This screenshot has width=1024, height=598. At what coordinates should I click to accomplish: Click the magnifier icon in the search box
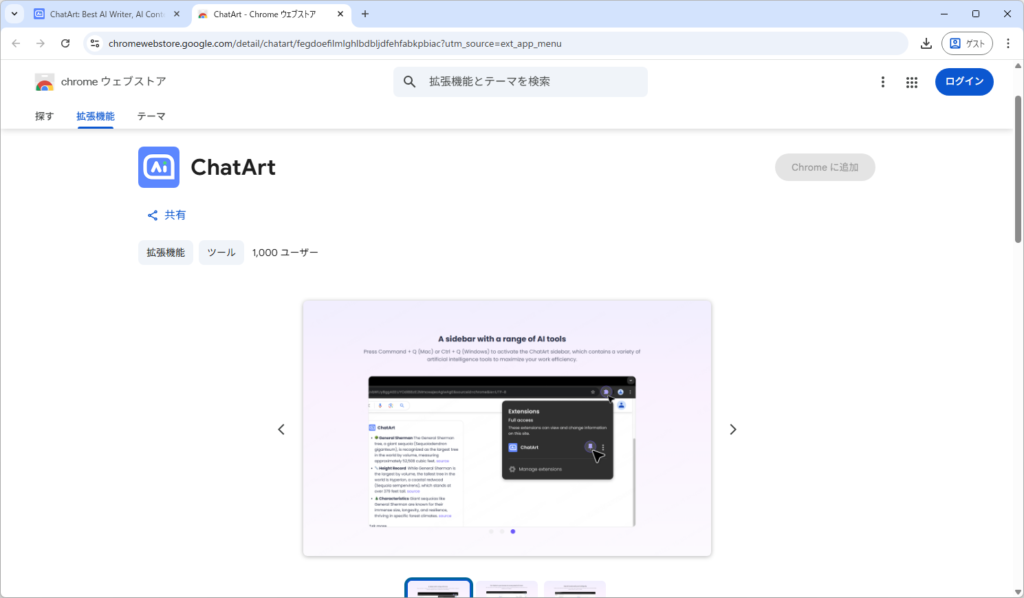(410, 82)
